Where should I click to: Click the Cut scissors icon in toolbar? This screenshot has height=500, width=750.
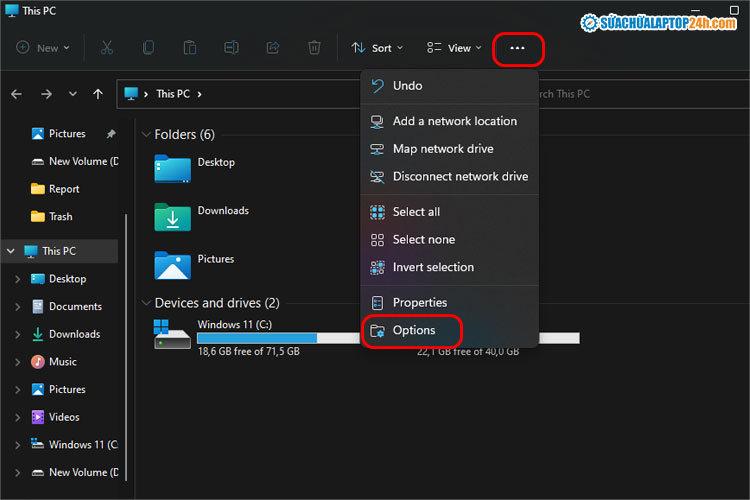(x=106, y=47)
